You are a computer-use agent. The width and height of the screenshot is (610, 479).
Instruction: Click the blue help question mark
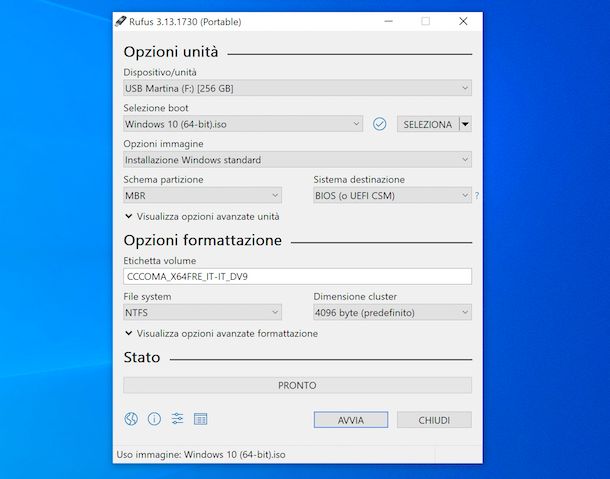pyautogui.click(x=477, y=196)
